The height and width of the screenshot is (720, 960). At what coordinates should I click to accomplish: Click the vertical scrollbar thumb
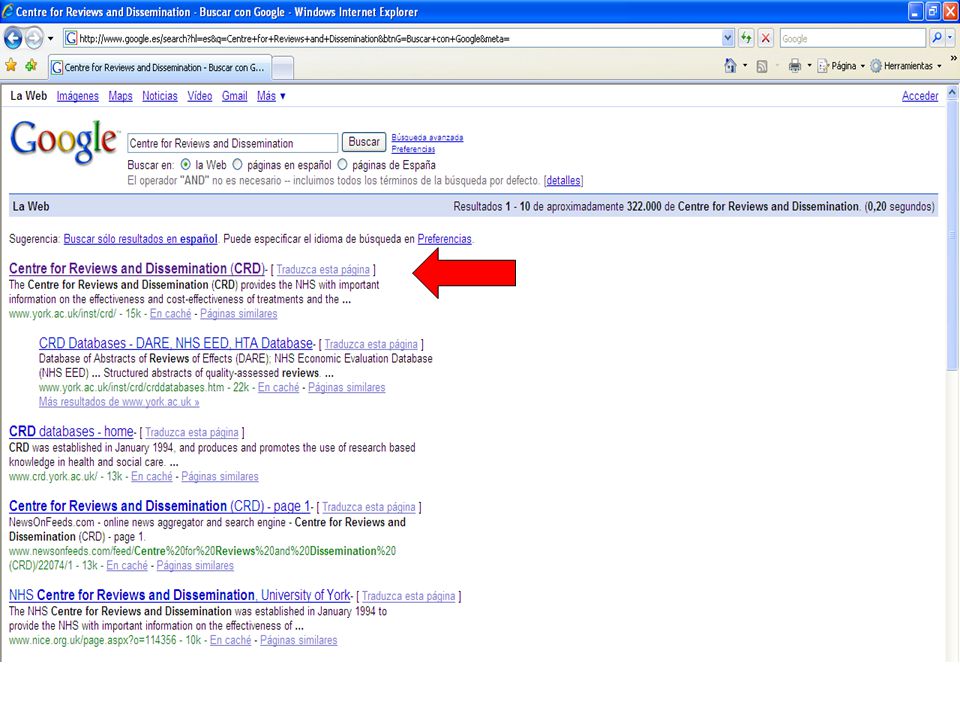coord(953,236)
